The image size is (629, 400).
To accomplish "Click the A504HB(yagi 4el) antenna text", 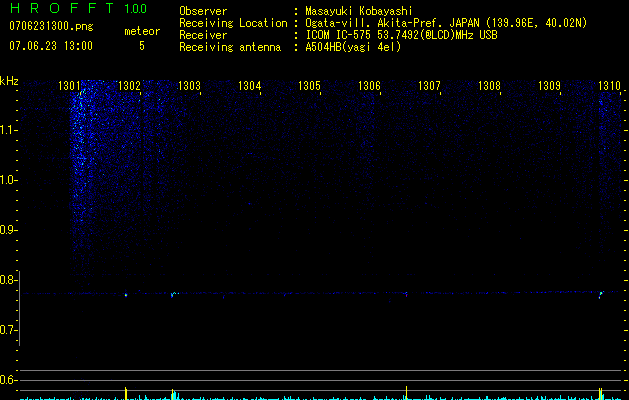I will click(x=353, y=47).
